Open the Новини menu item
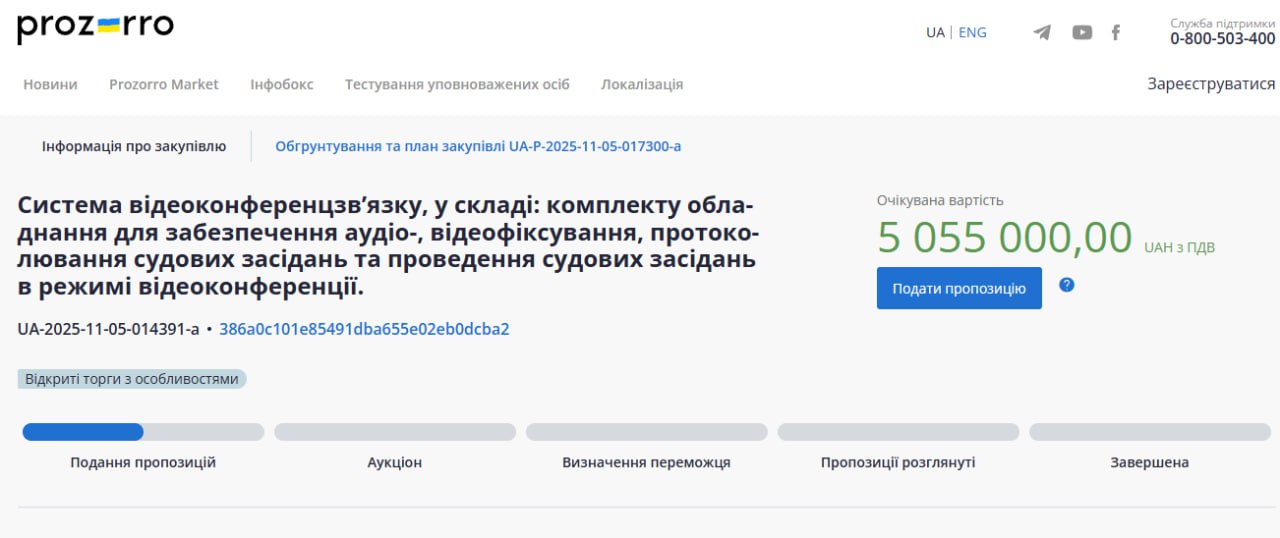Image resolution: width=1280 pixels, height=538 pixels. point(50,84)
